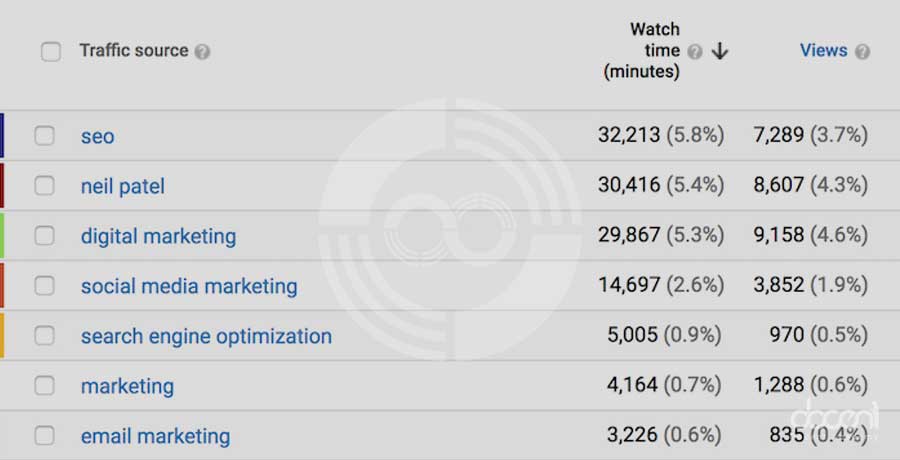The height and width of the screenshot is (460, 900).
Task: Toggle the select-all header checkbox
Action: 51,52
